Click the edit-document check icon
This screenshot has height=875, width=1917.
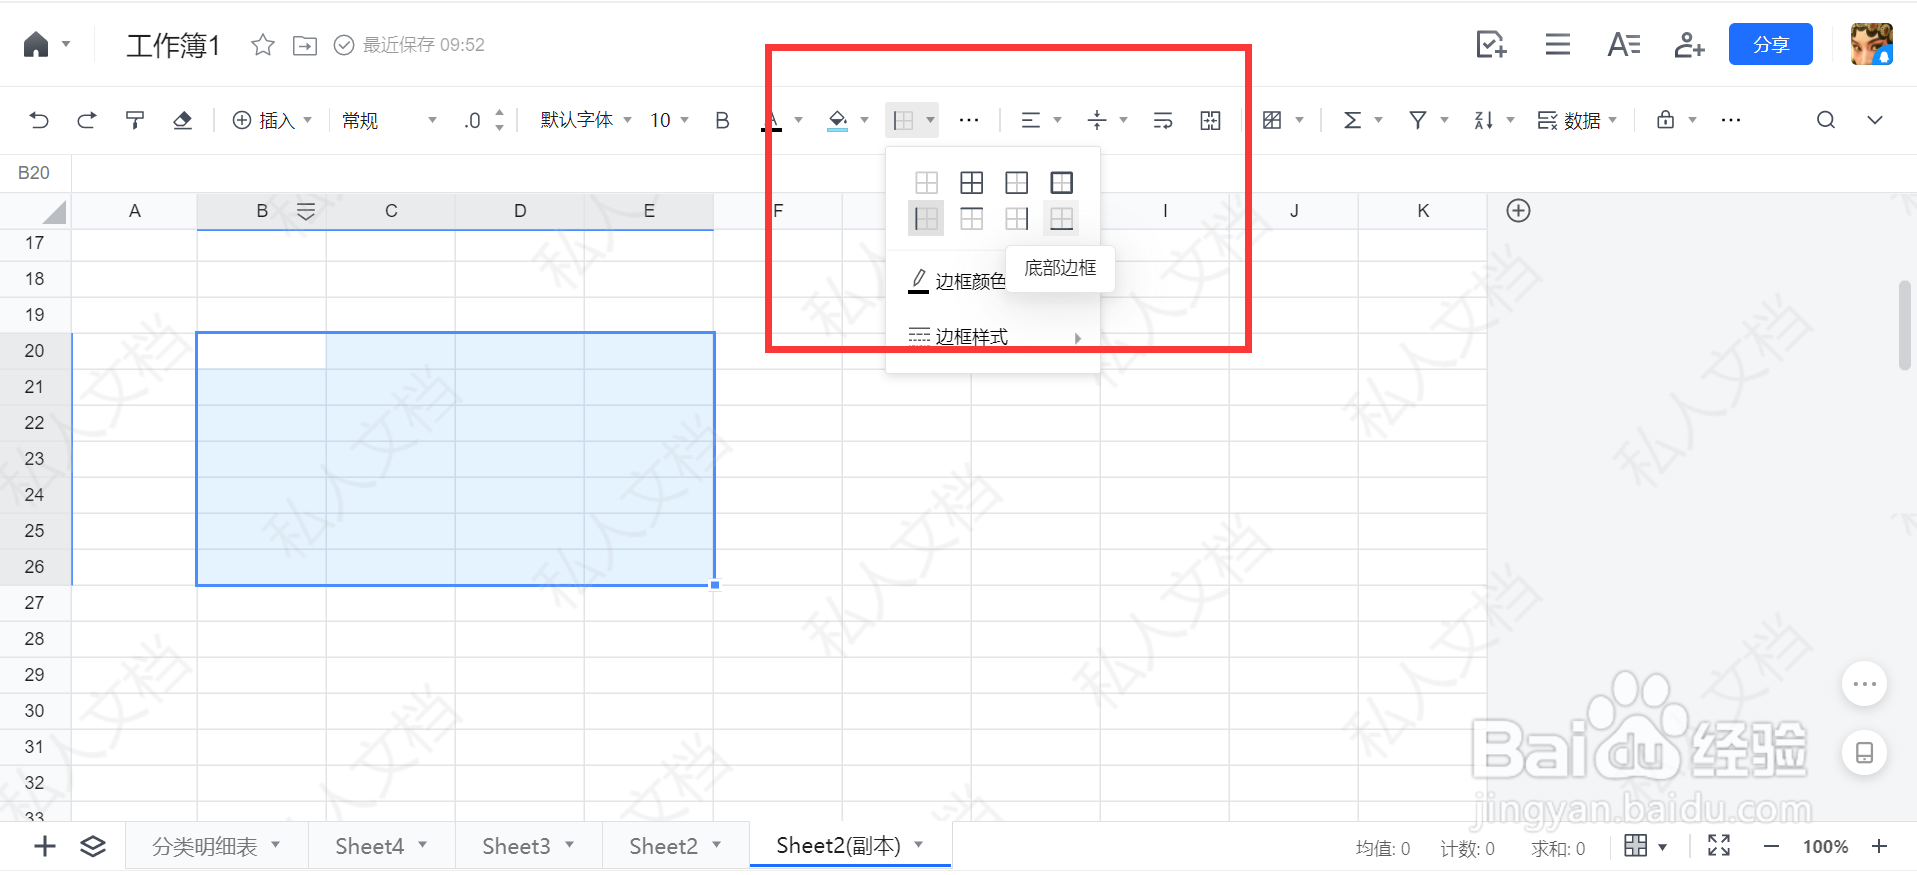1491,44
